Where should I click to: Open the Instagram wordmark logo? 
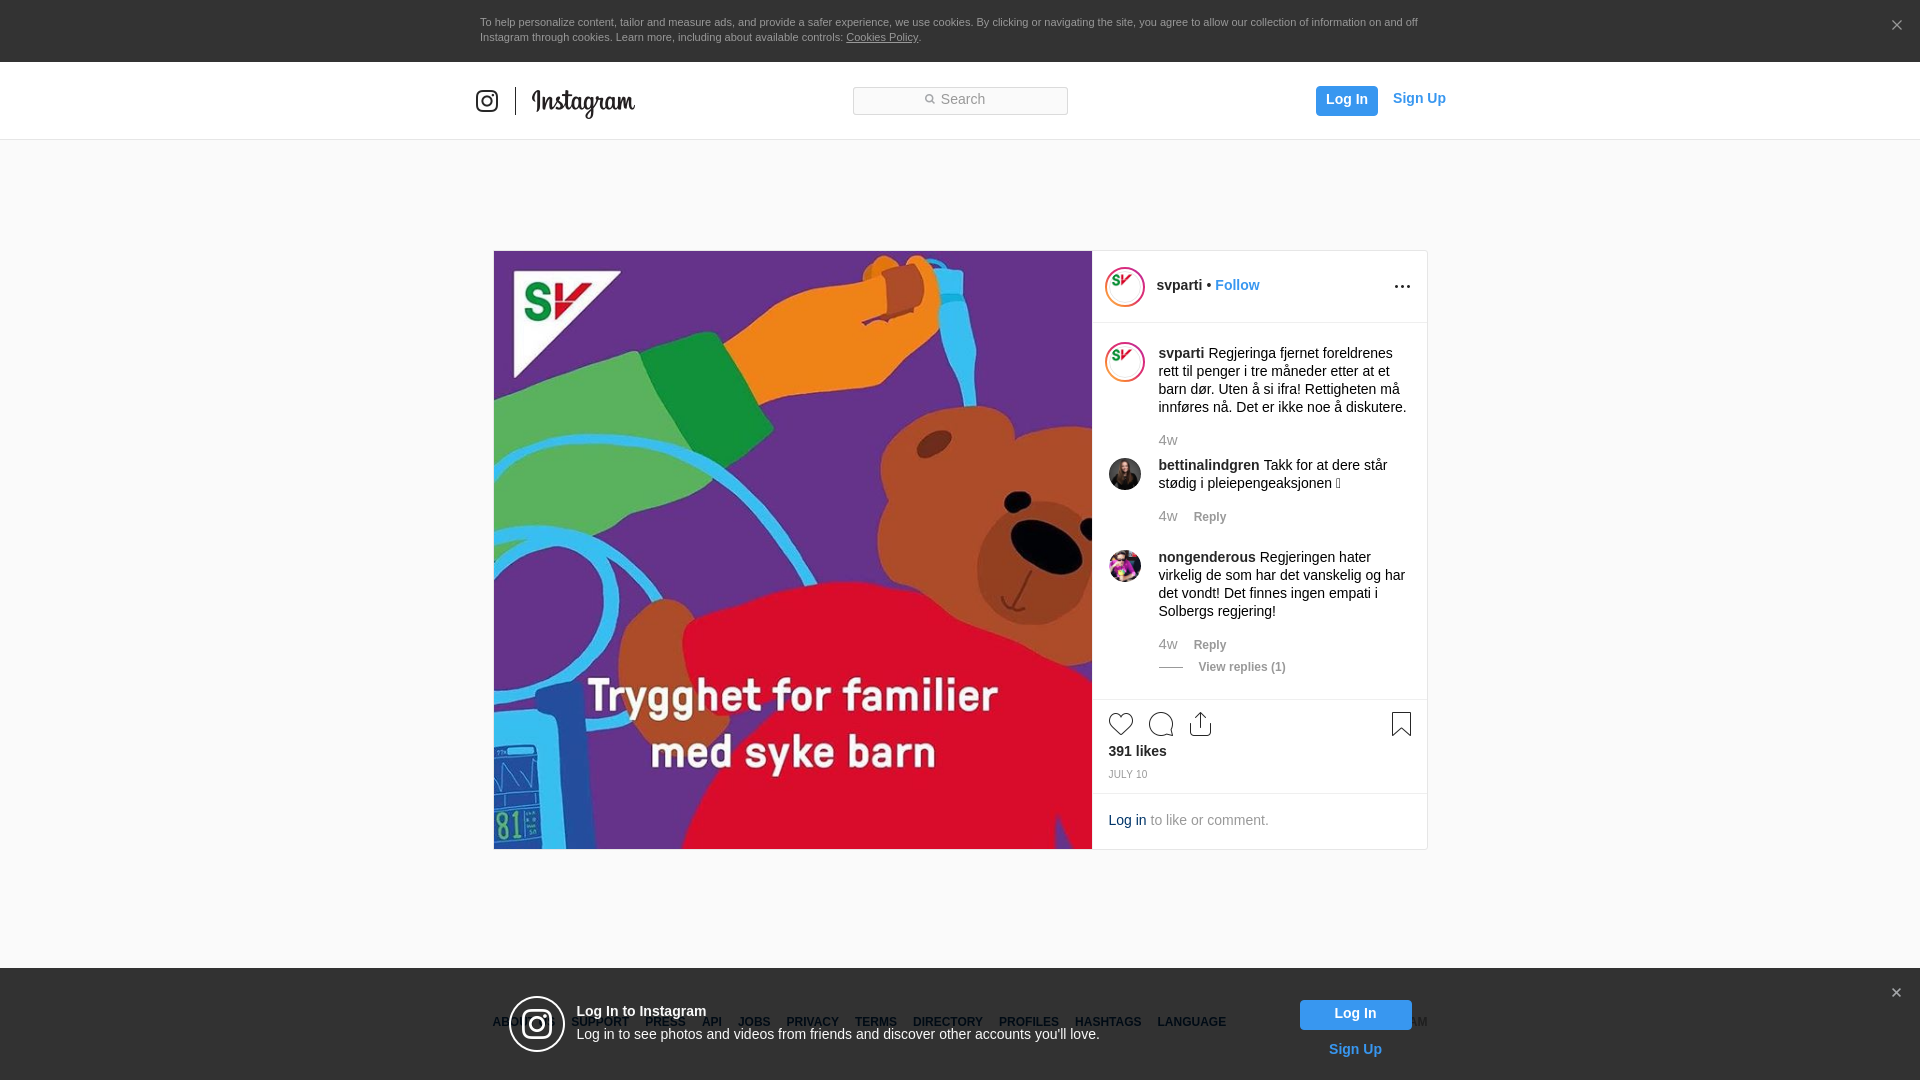583,102
